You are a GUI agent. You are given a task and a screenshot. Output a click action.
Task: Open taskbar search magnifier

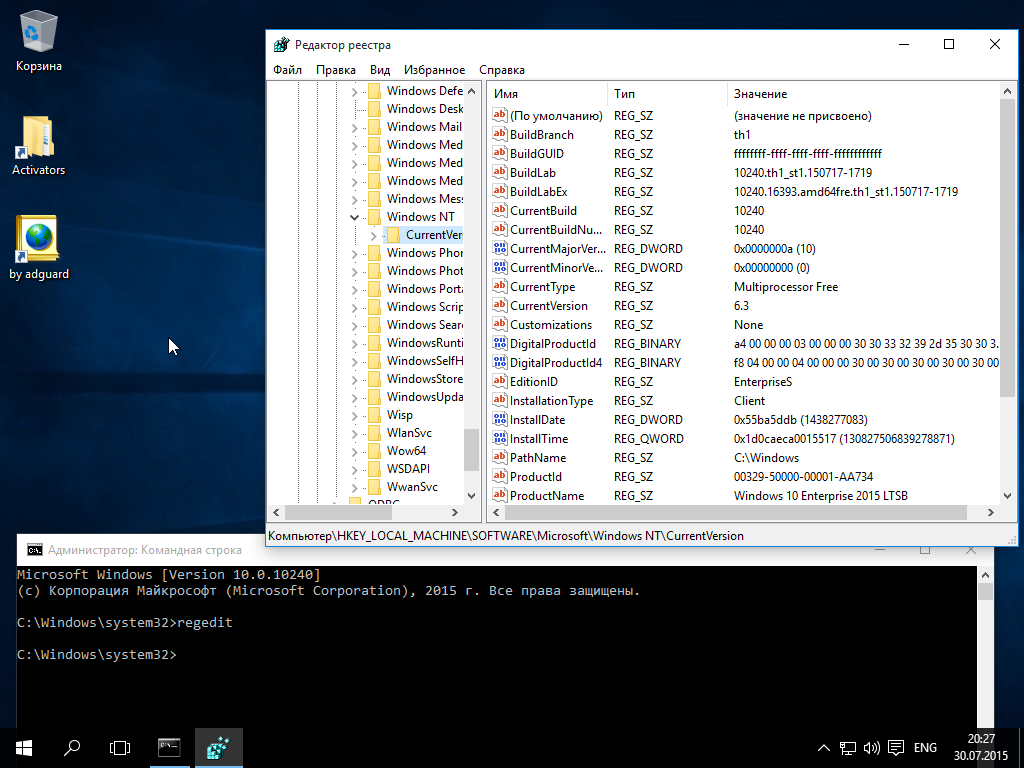72,748
